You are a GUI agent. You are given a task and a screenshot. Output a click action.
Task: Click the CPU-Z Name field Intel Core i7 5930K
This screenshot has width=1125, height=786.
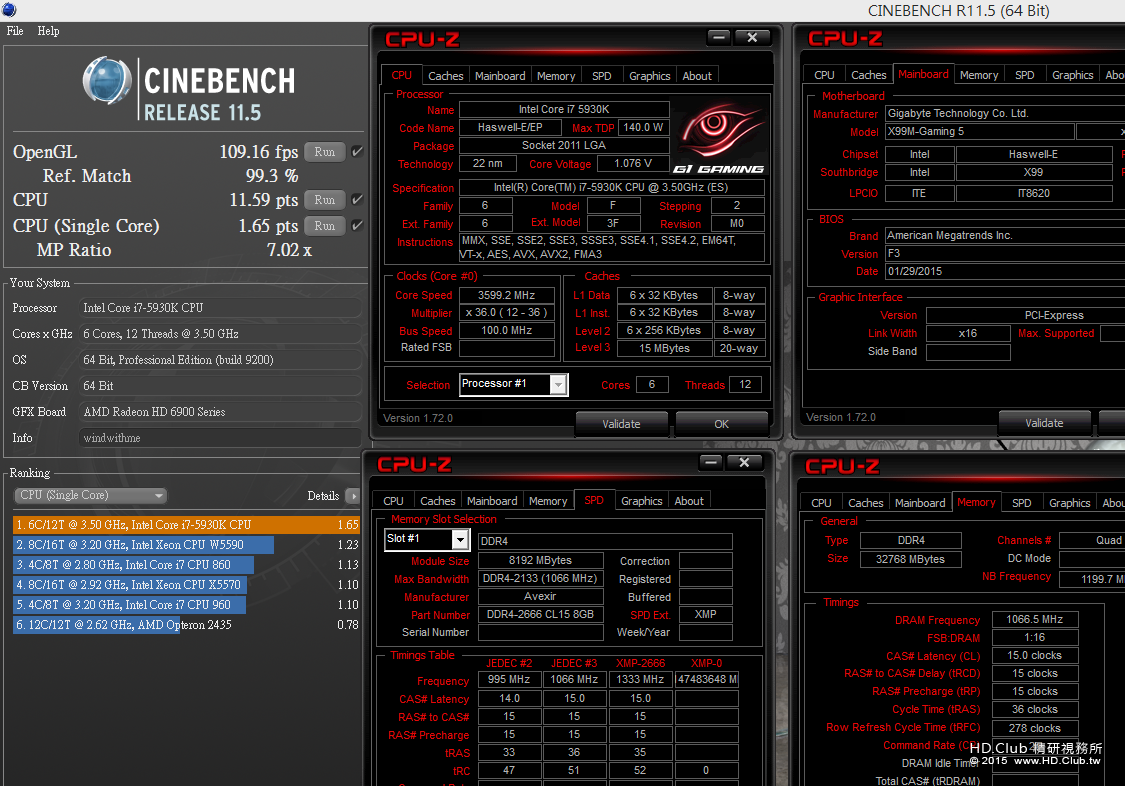[x=564, y=110]
